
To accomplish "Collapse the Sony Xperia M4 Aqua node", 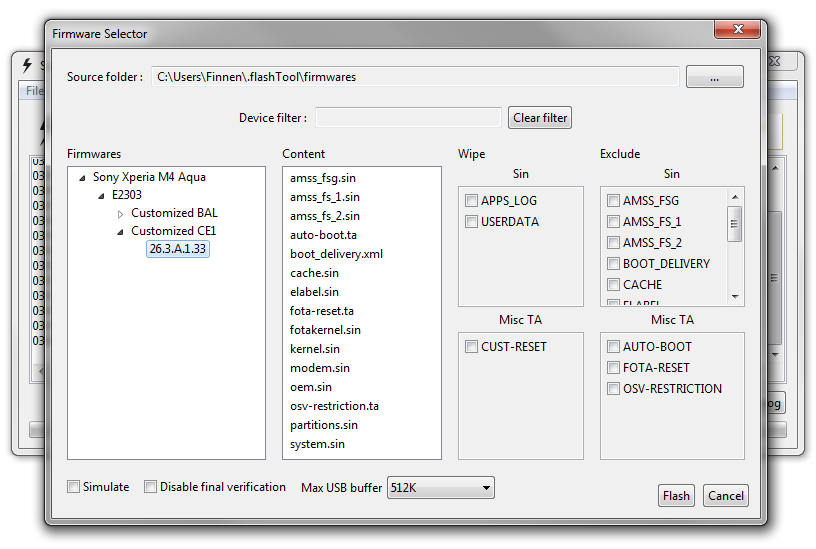I will 82,178.
